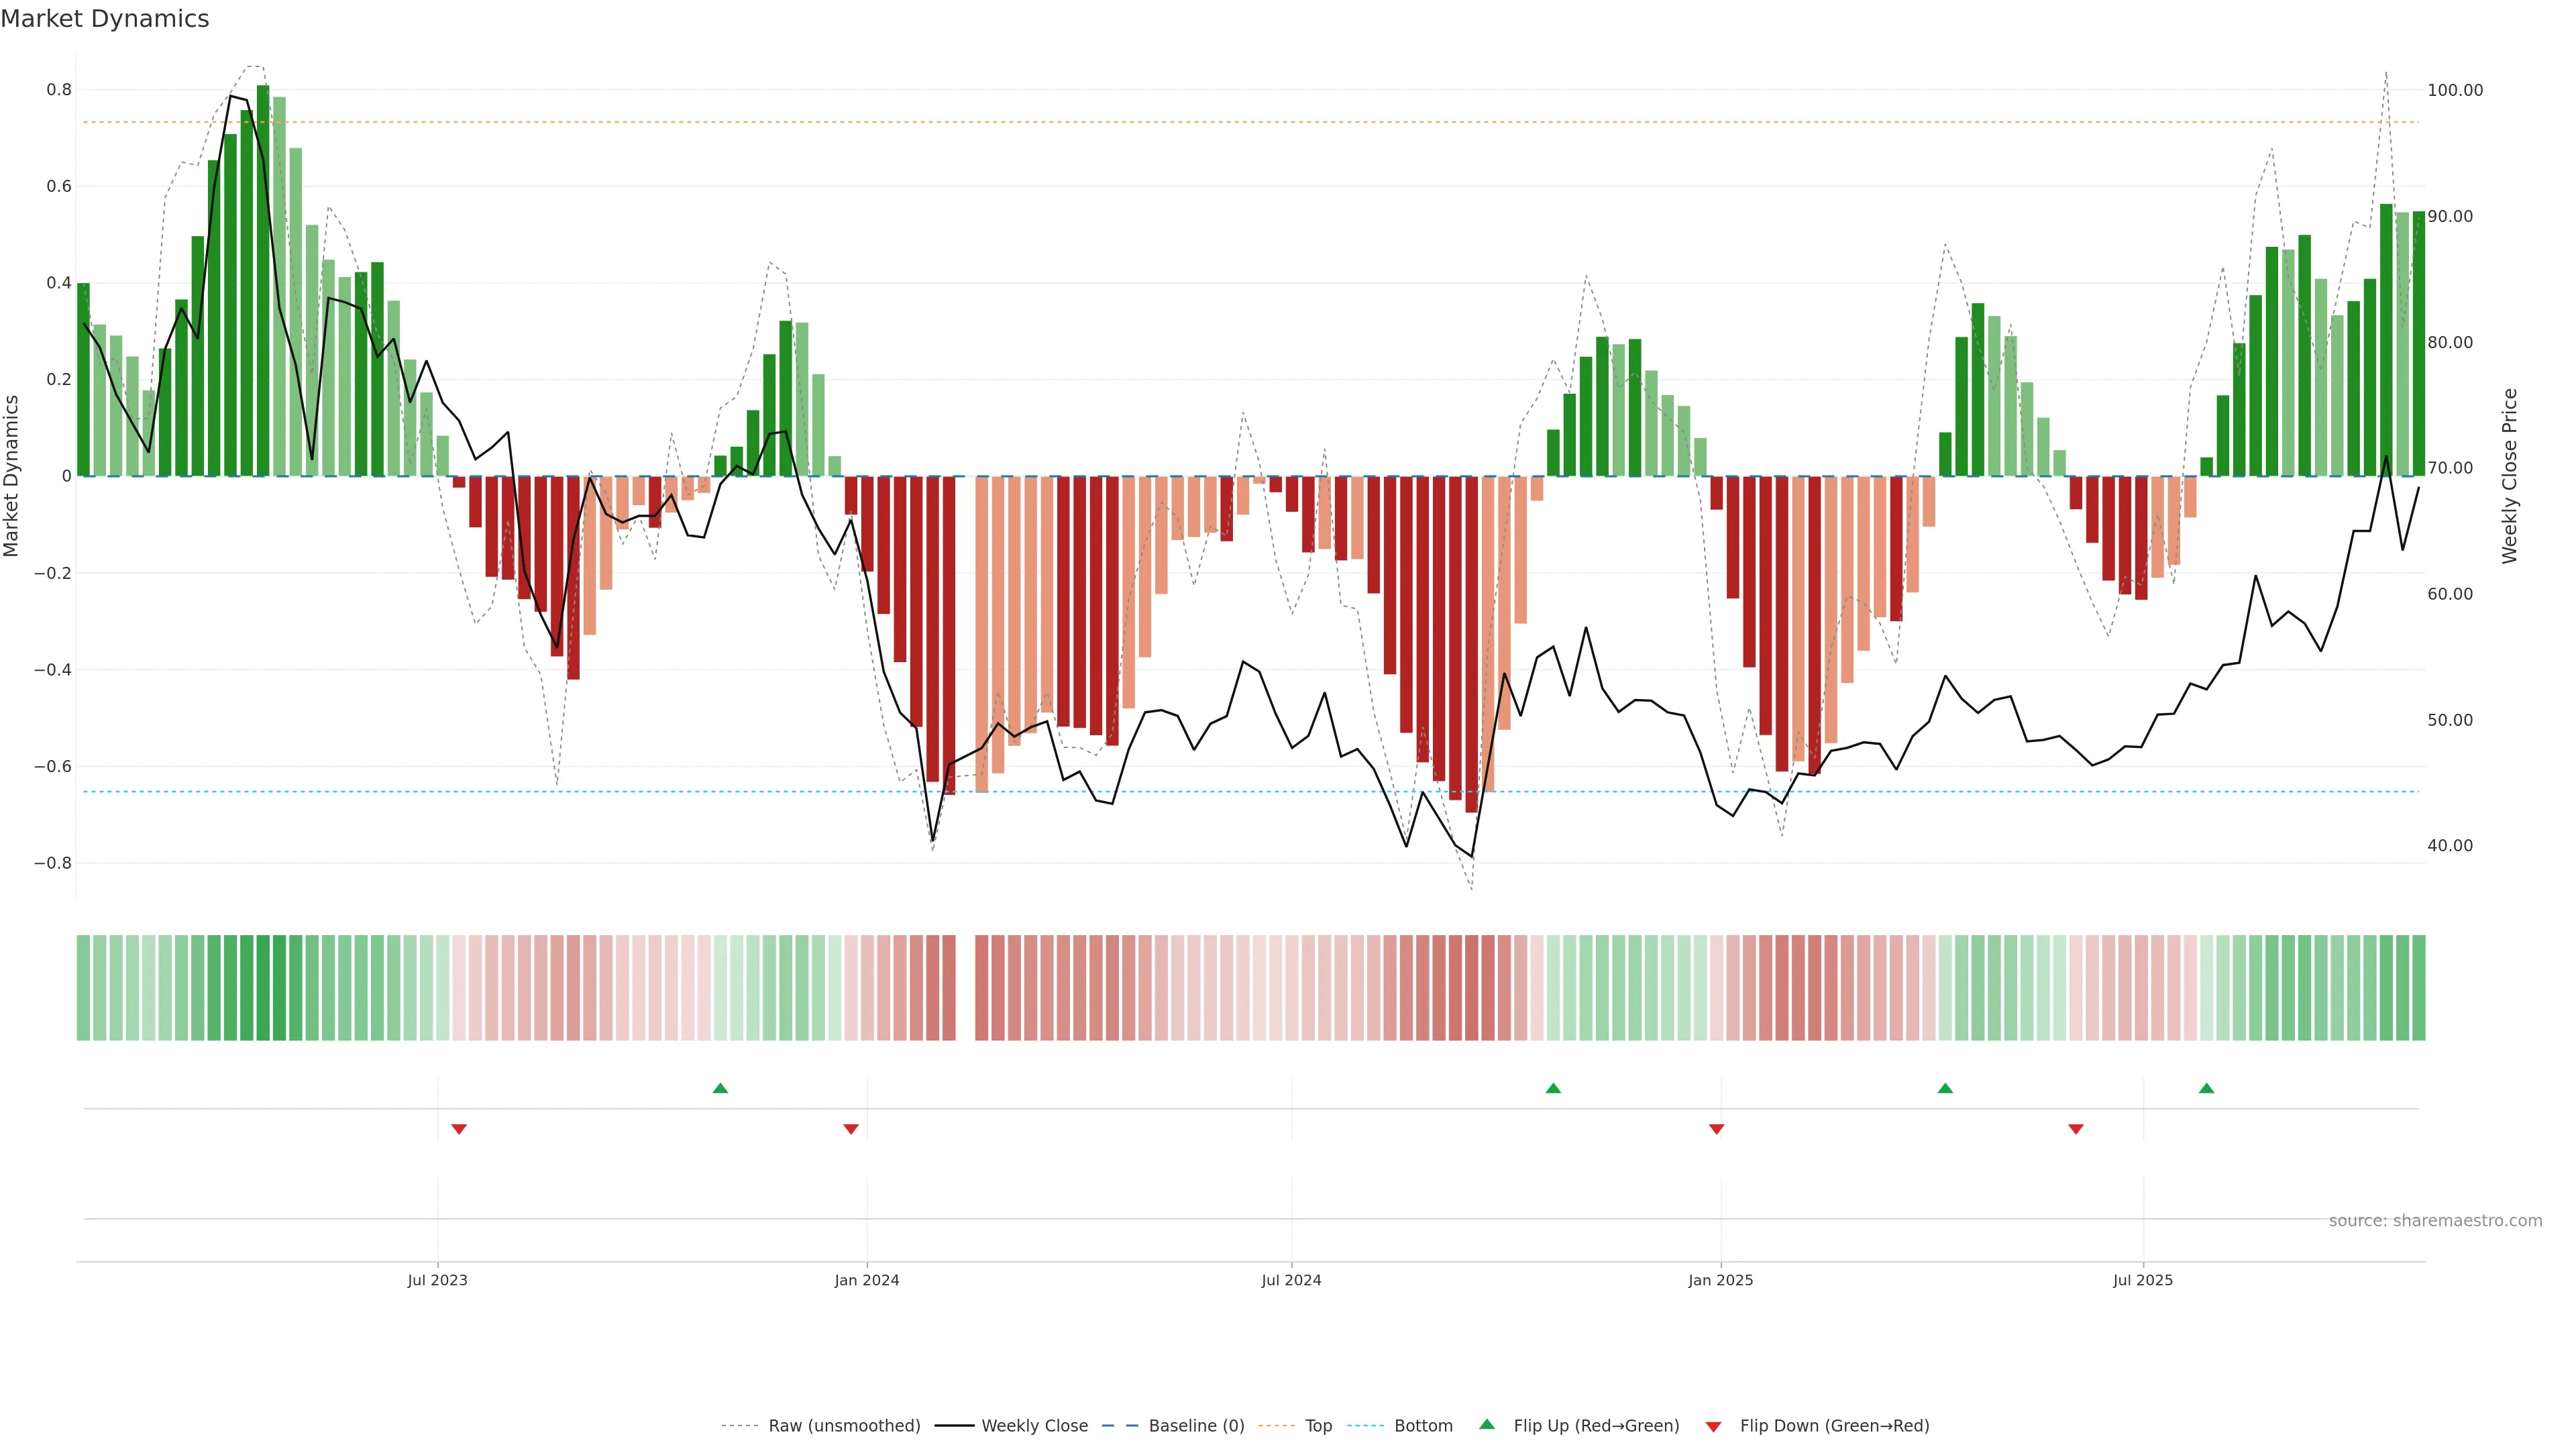Click the first green flip-up triangle marker
This screenshot has height=1449, width=2576.
(720, 1088)
